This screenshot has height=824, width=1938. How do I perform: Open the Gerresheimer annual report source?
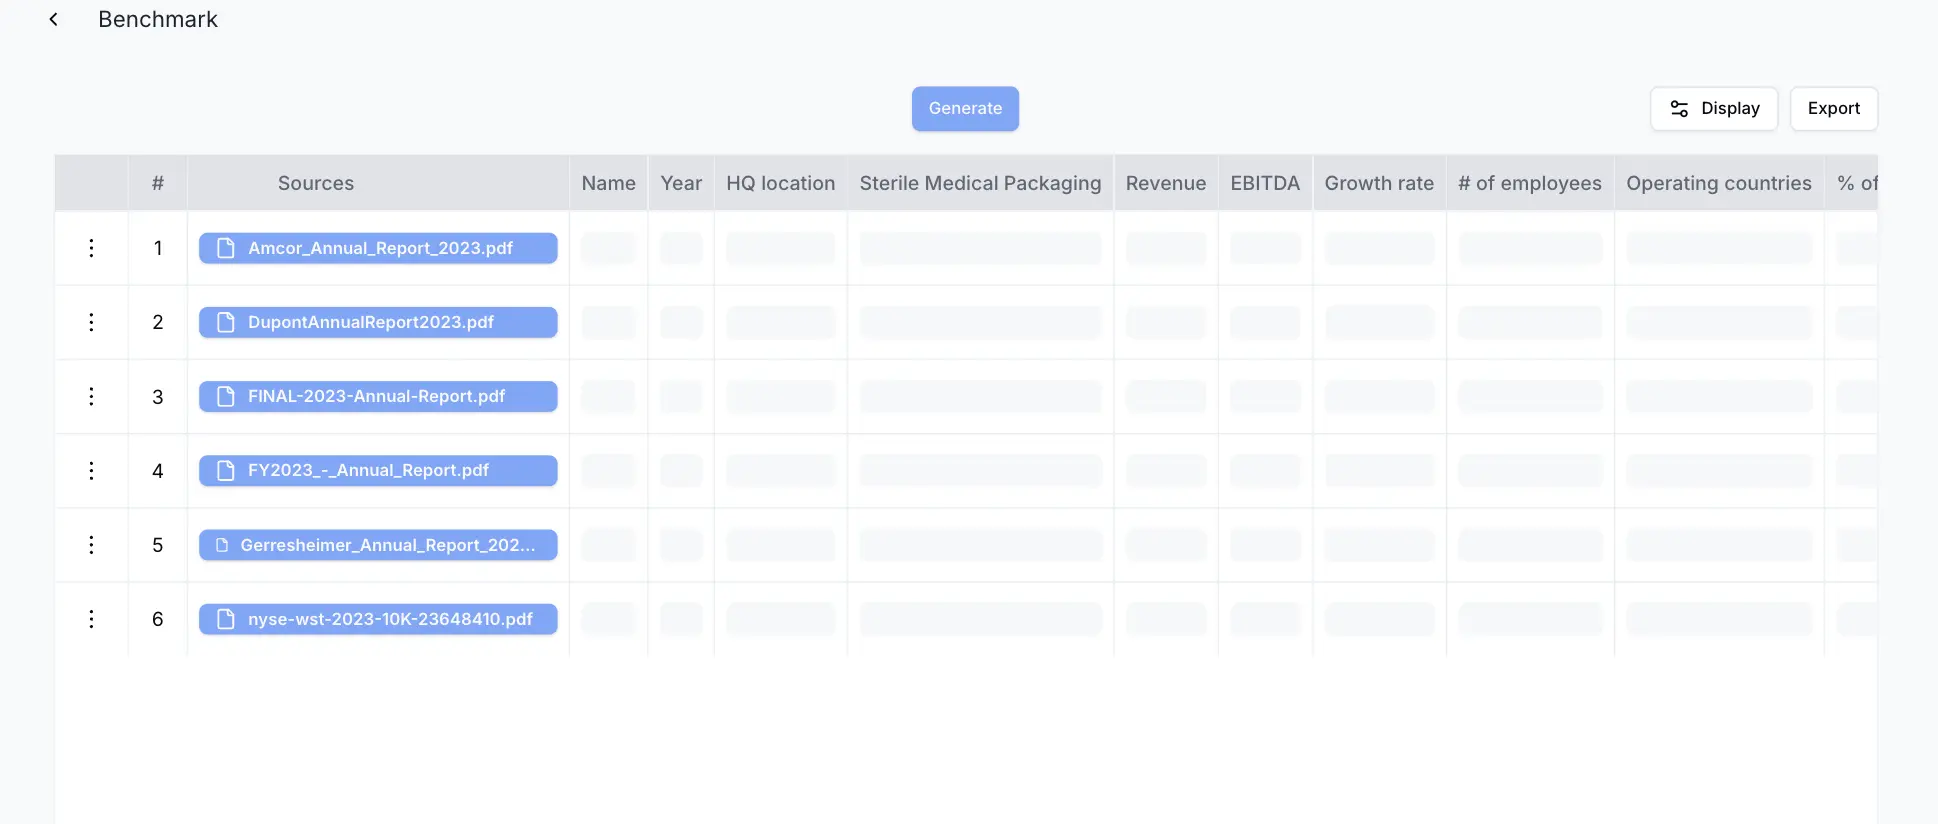[377, 545]
